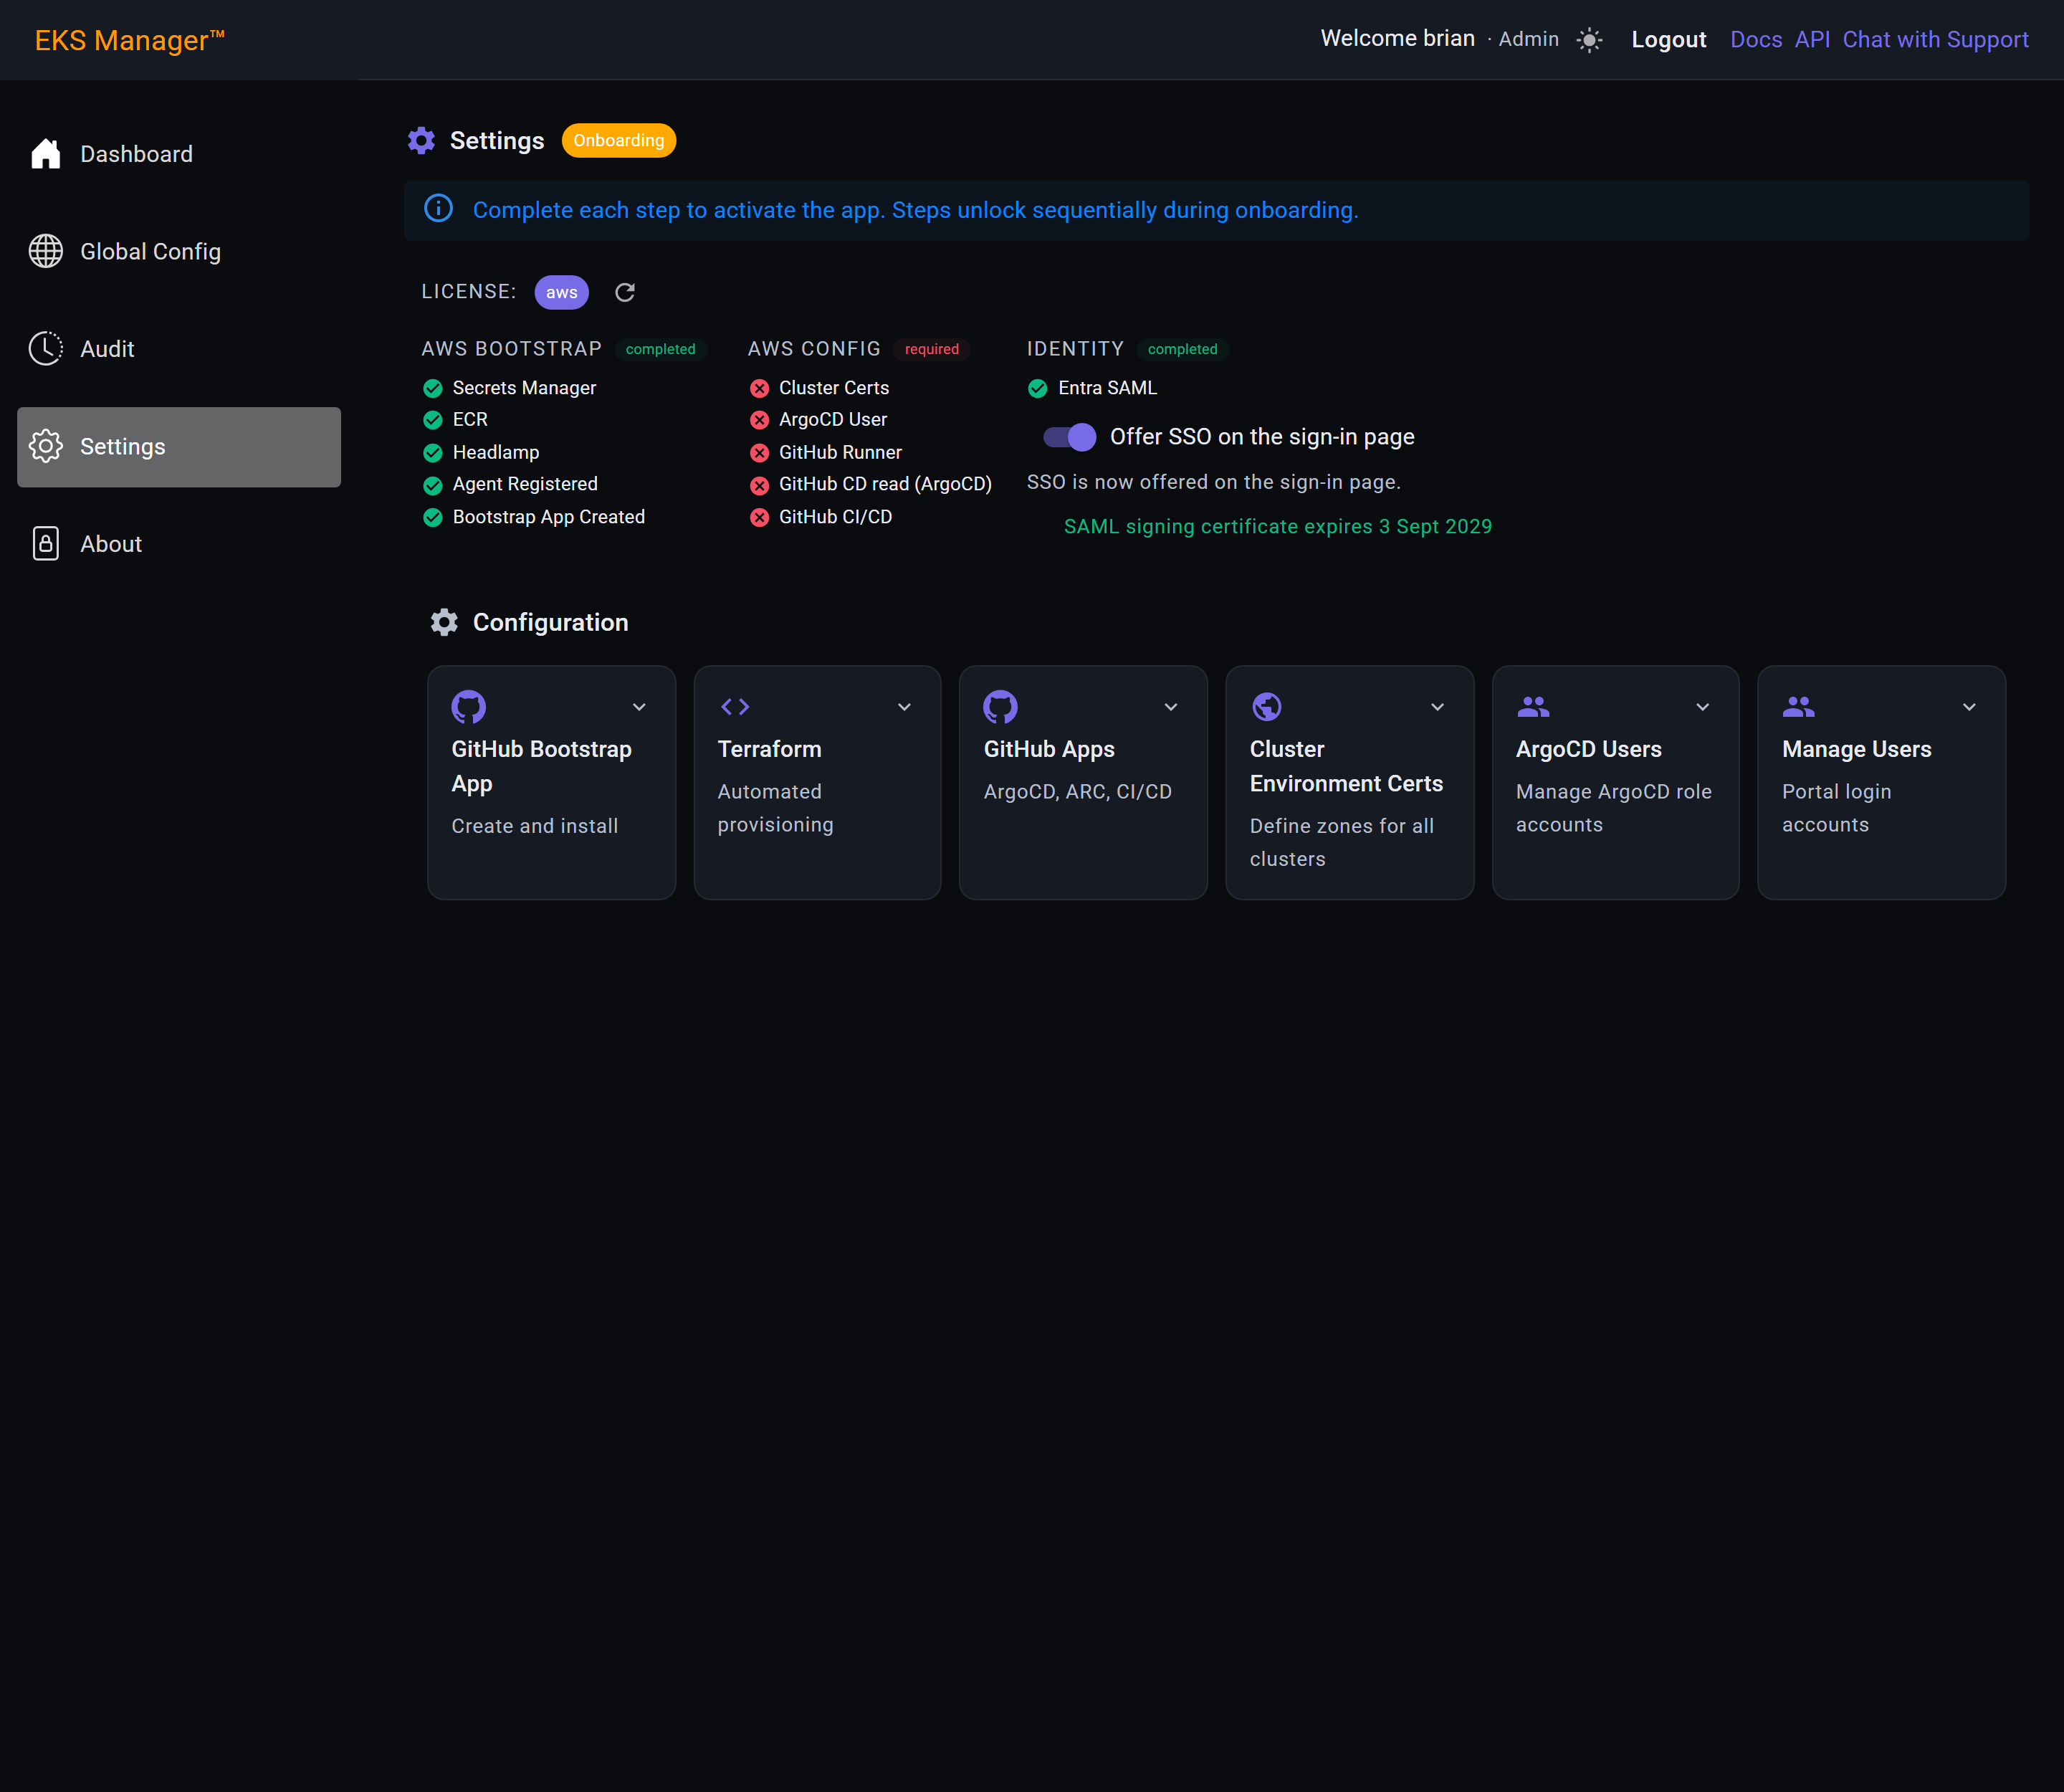Click the red X beside Cluster Certs
2064x1792 pixels.
pyautogui.click(x=760, y=388)
